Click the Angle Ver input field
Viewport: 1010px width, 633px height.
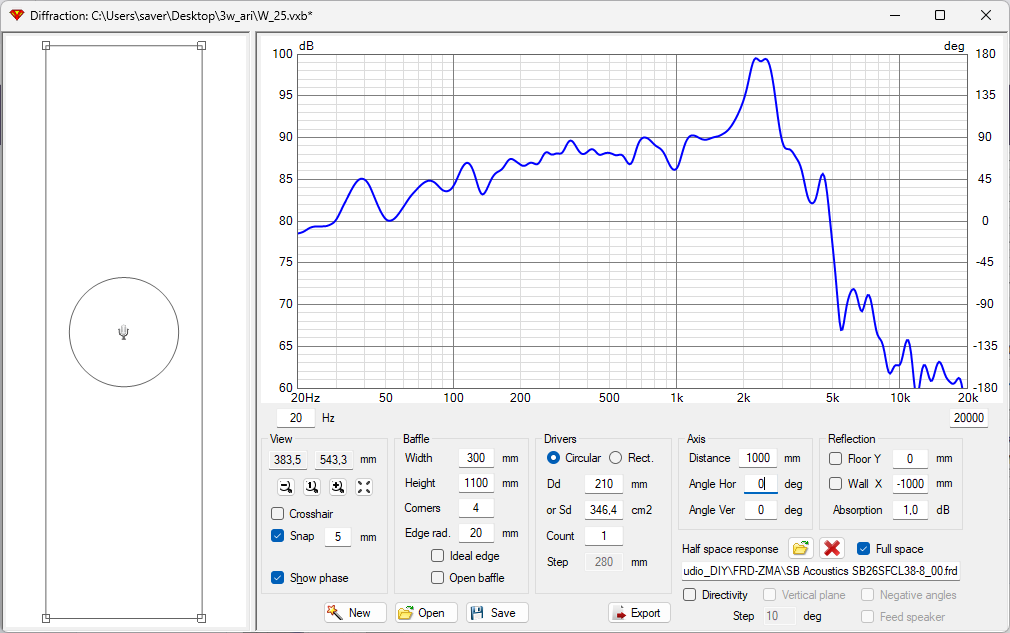(761, 510)
